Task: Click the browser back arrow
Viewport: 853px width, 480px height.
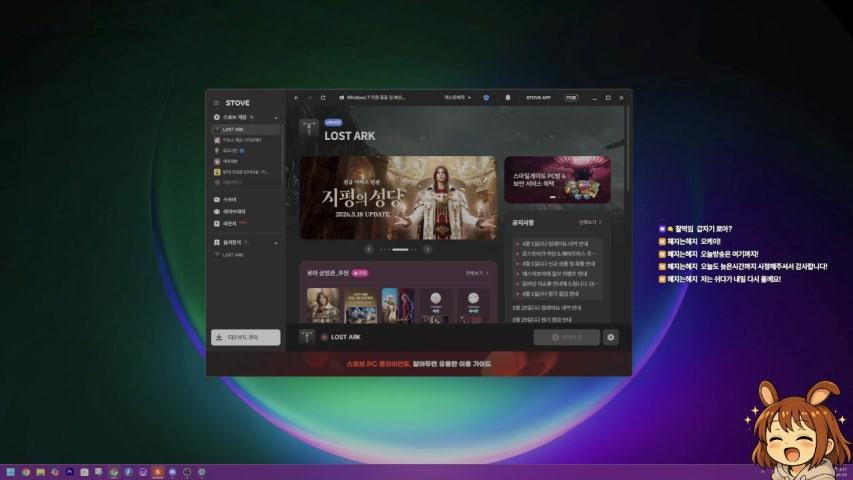Action: [296, 98]
